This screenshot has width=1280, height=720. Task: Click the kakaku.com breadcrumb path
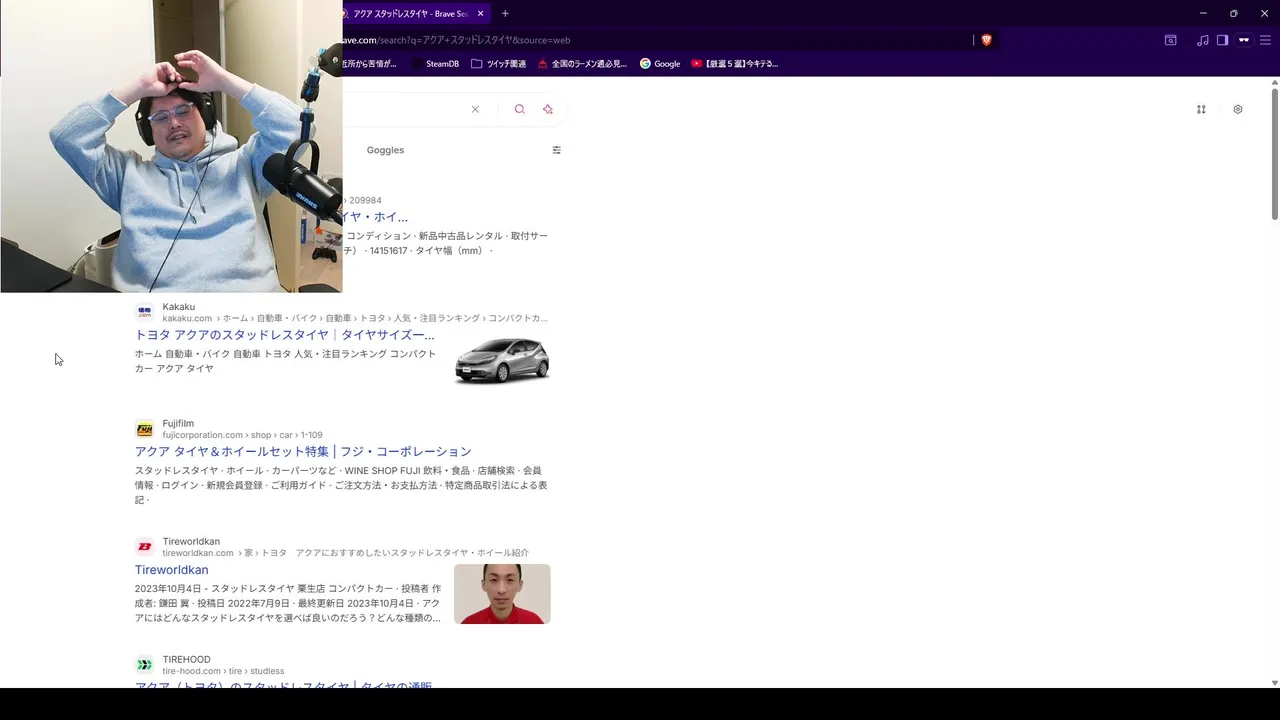[355, 318]
